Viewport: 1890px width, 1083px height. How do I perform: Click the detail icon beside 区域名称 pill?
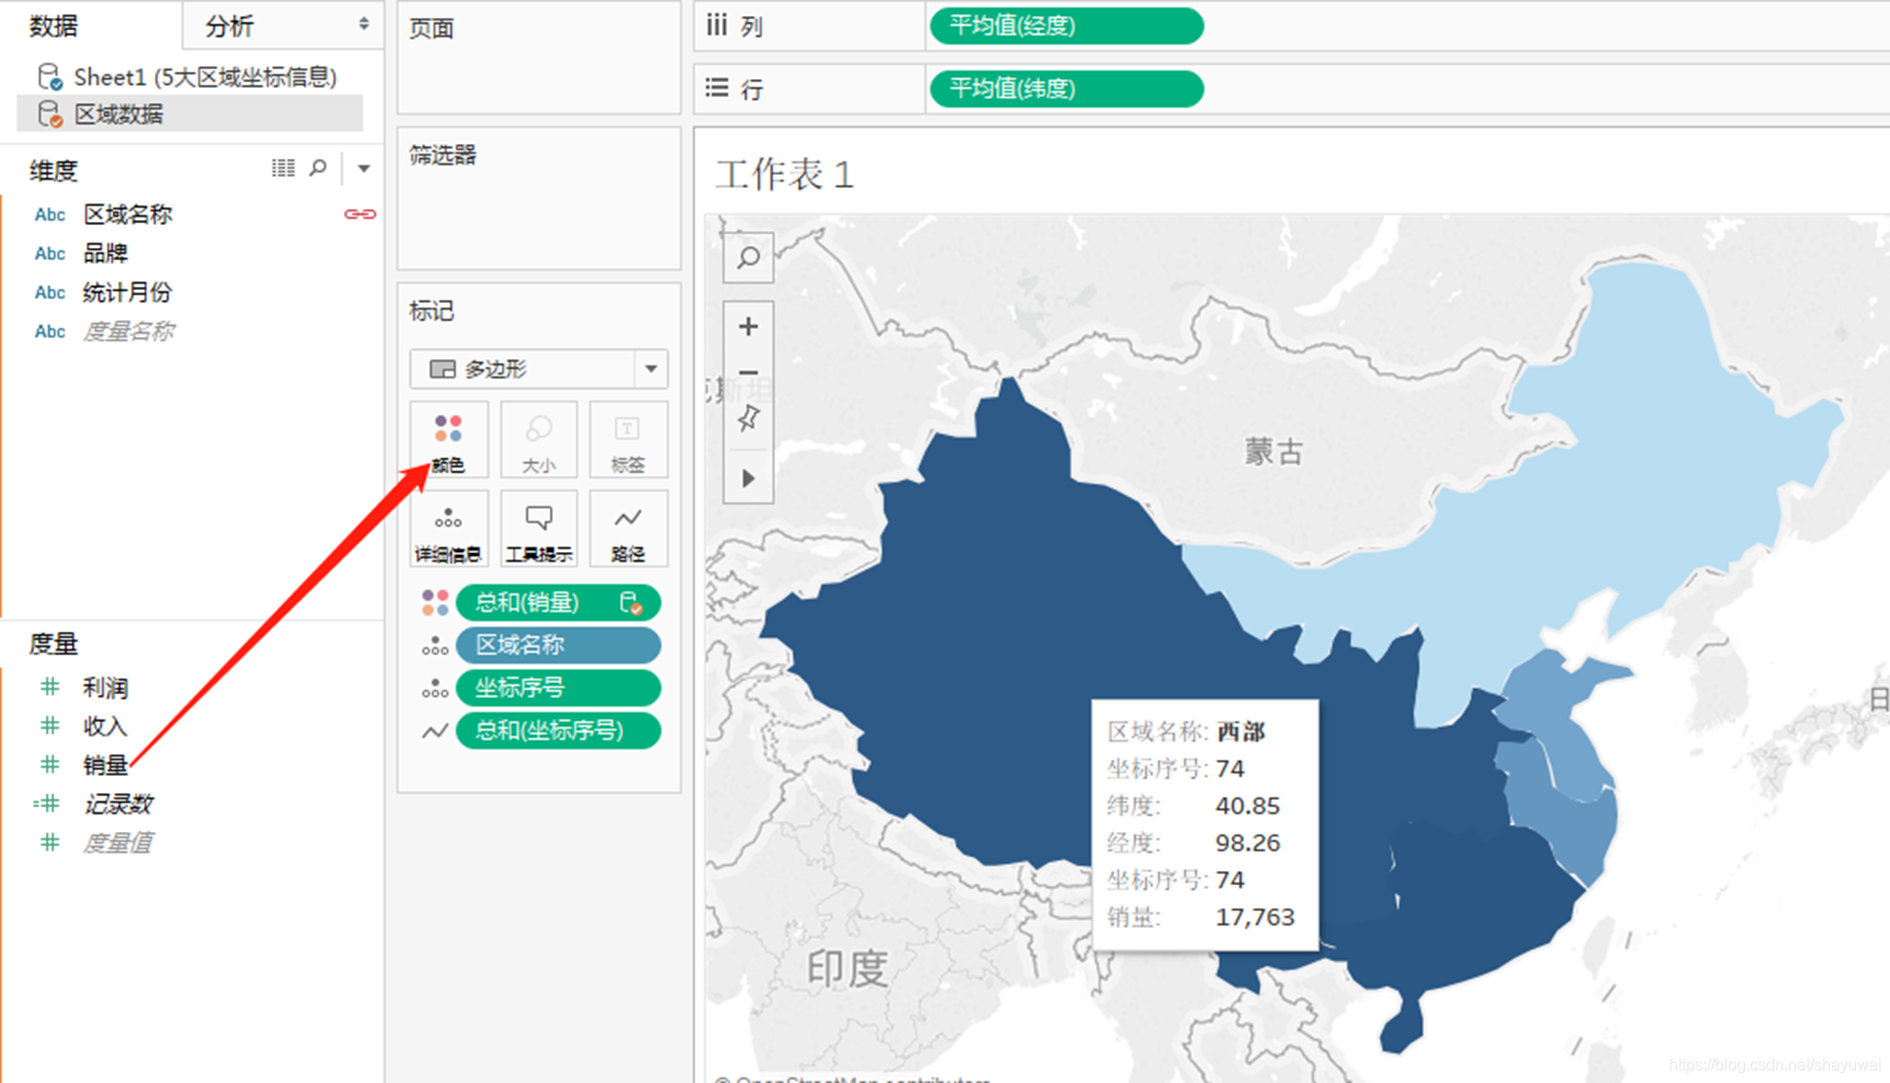tap(435, 646)
